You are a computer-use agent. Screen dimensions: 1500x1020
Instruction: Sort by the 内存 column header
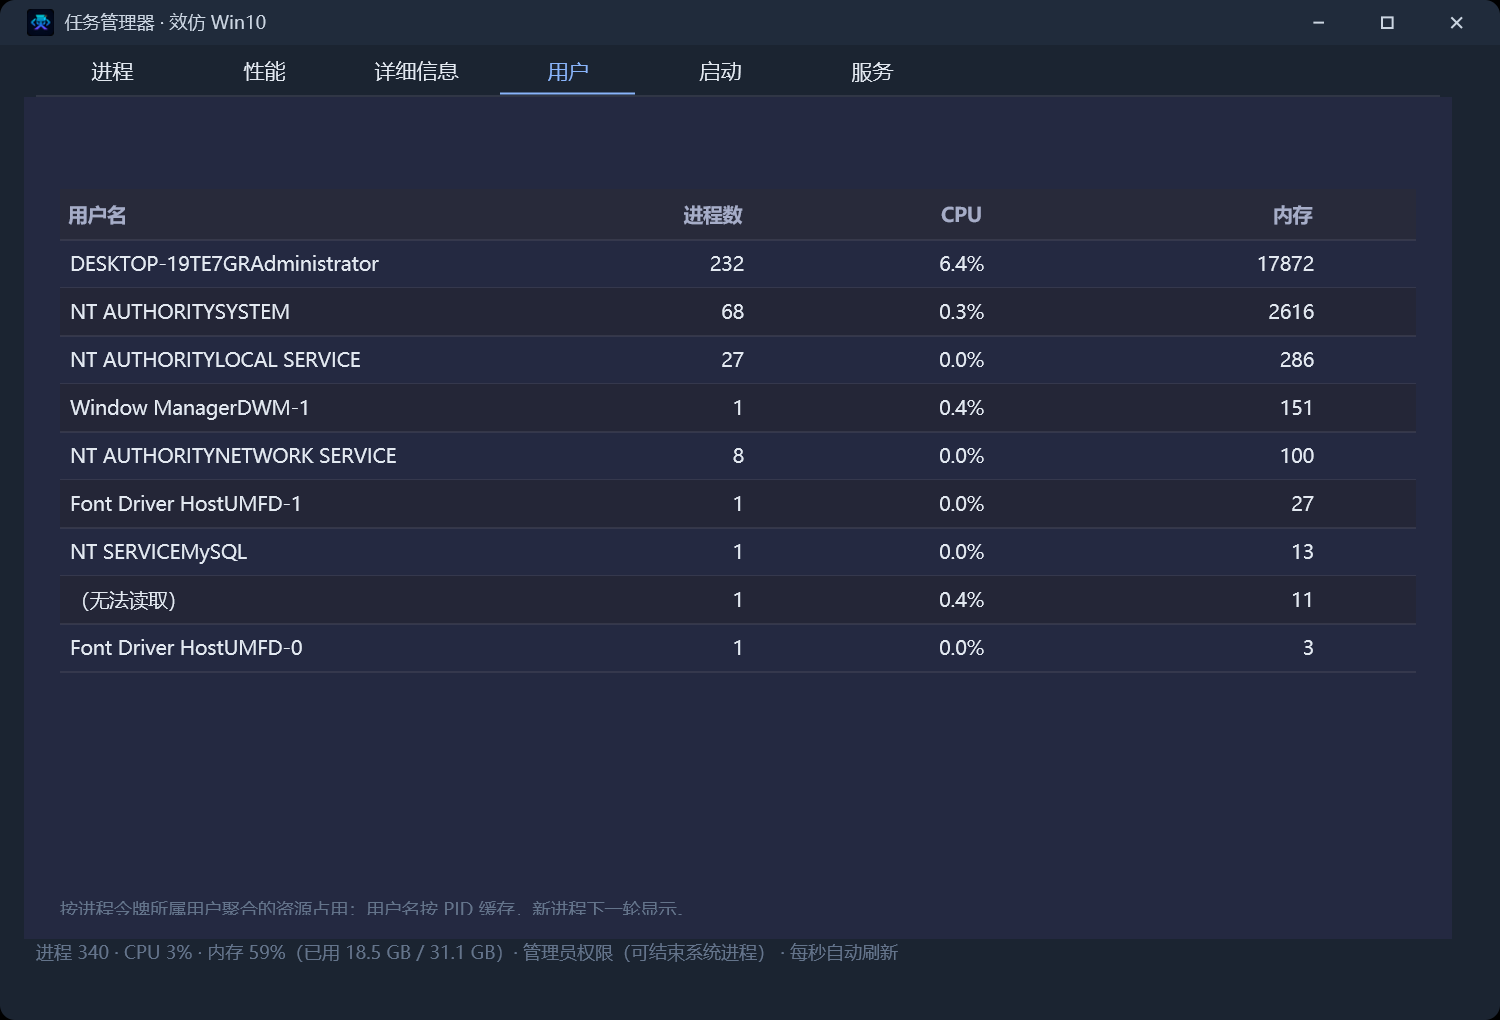pyautogui.click(x=1293, y=215)
